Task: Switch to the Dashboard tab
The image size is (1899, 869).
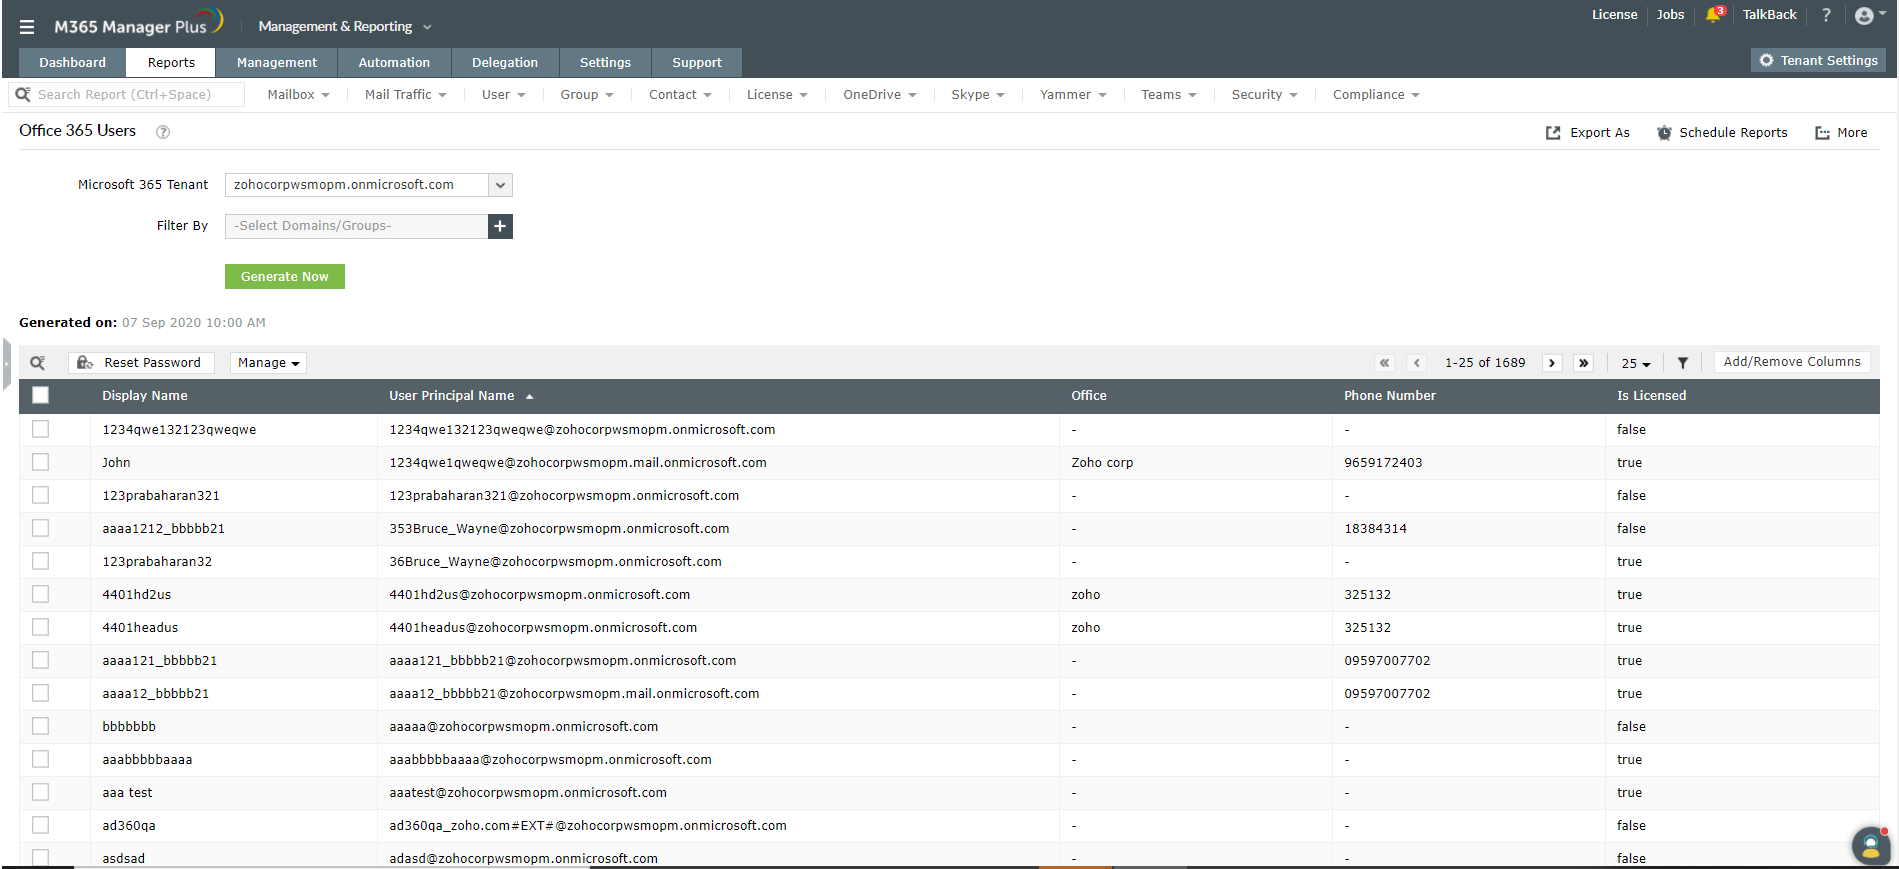Action: click(x=72, y=63)
